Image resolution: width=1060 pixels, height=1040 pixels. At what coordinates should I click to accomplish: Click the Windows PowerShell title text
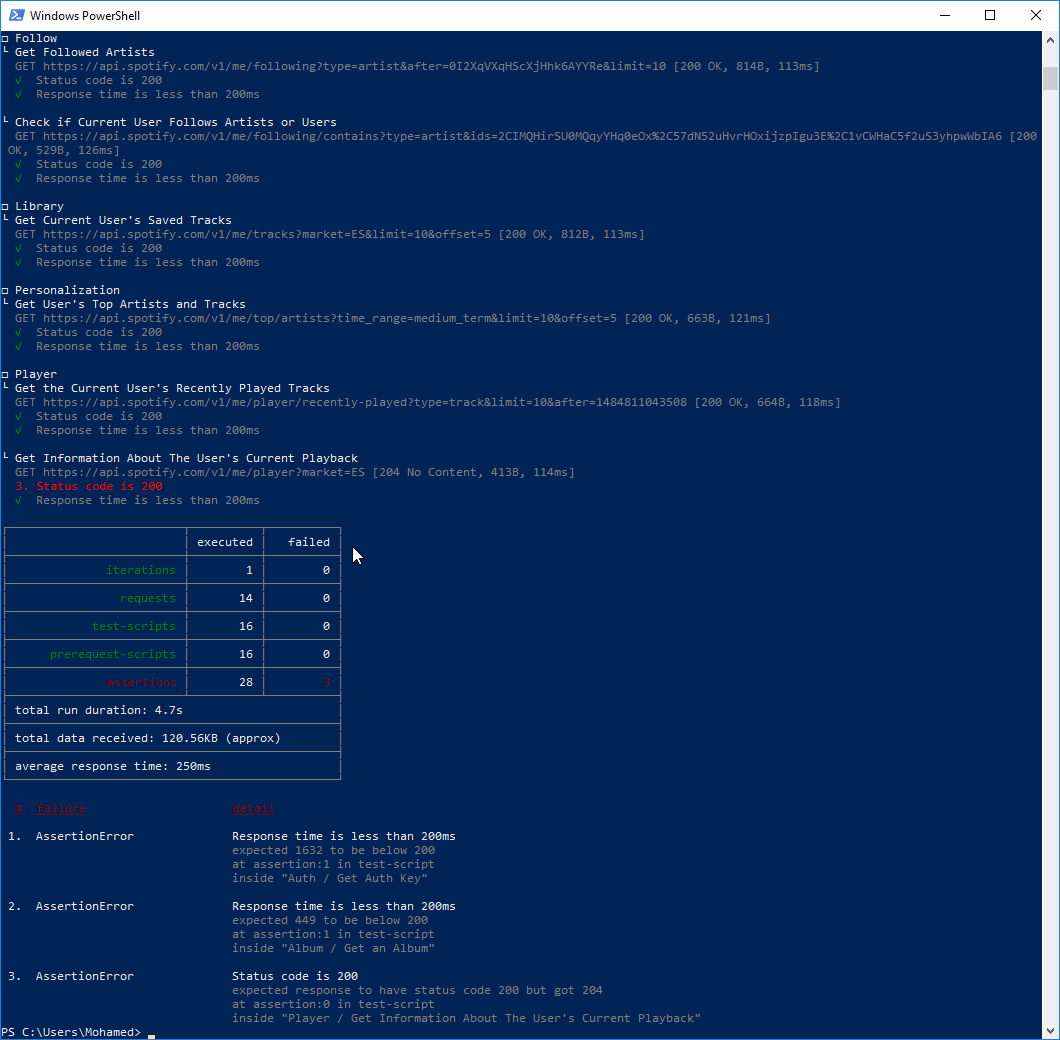pyautogui.click(x=85, y=16)
